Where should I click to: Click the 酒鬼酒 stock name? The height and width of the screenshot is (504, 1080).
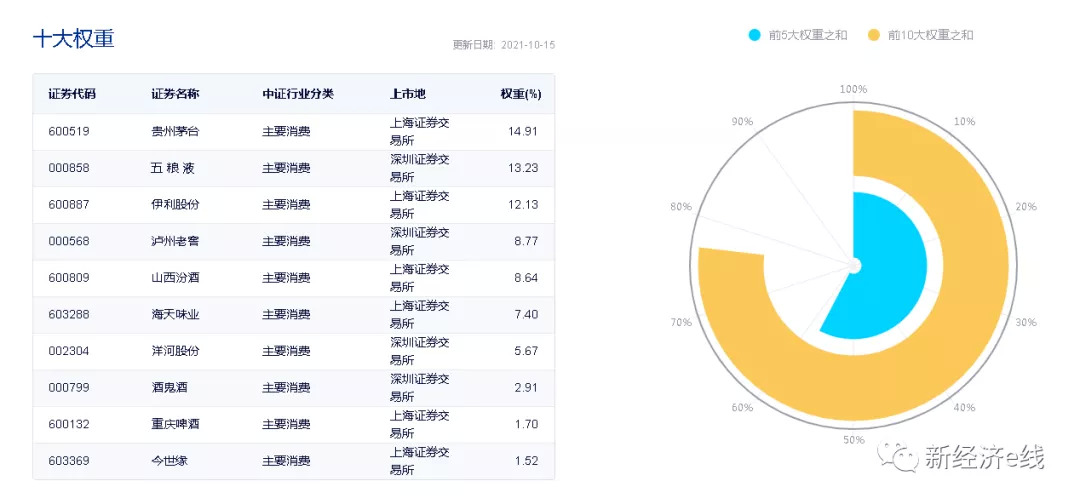click(x=169, y=387)
